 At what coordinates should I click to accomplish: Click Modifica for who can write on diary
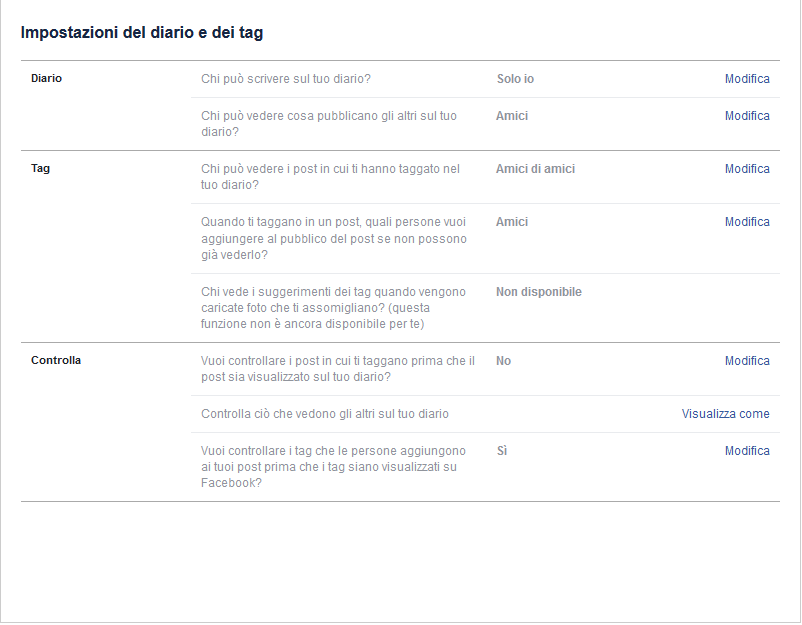(747, 79)
